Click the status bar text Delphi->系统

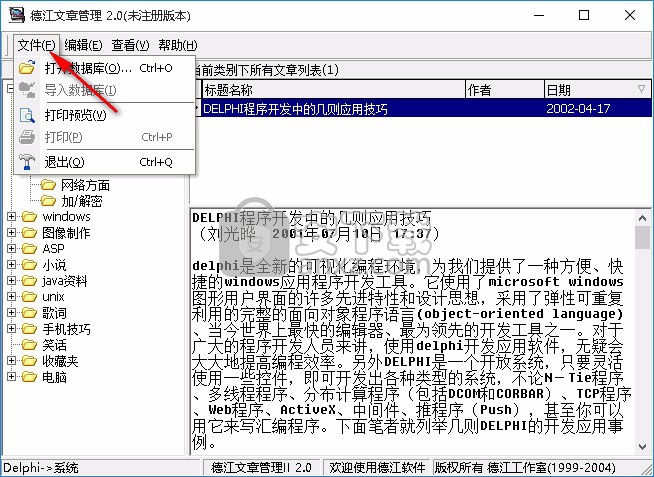coord(41,468)
